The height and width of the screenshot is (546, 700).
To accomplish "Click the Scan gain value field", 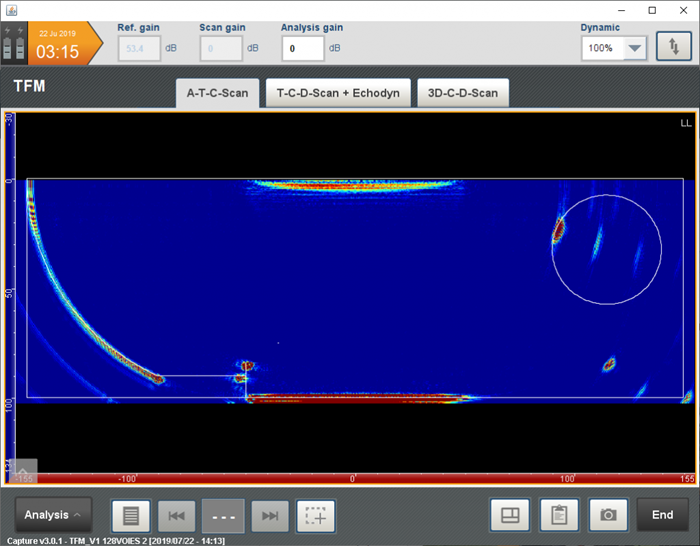I will [221, 48].
